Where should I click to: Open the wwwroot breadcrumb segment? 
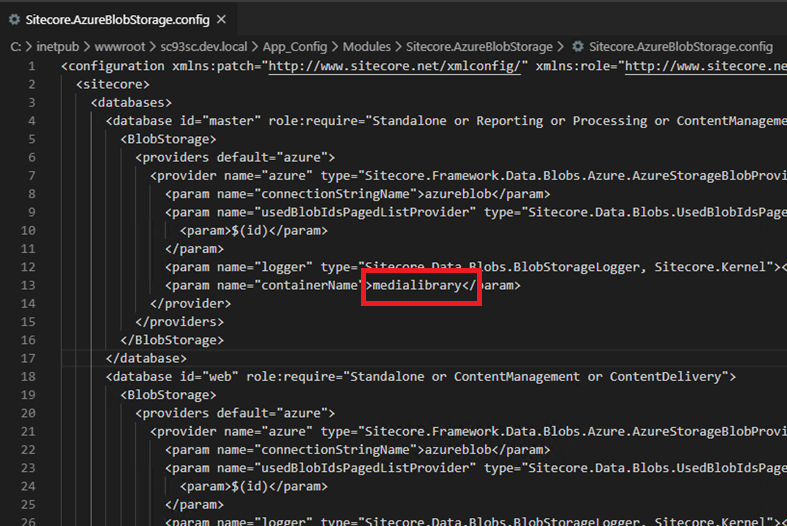(x=119, y=47)
